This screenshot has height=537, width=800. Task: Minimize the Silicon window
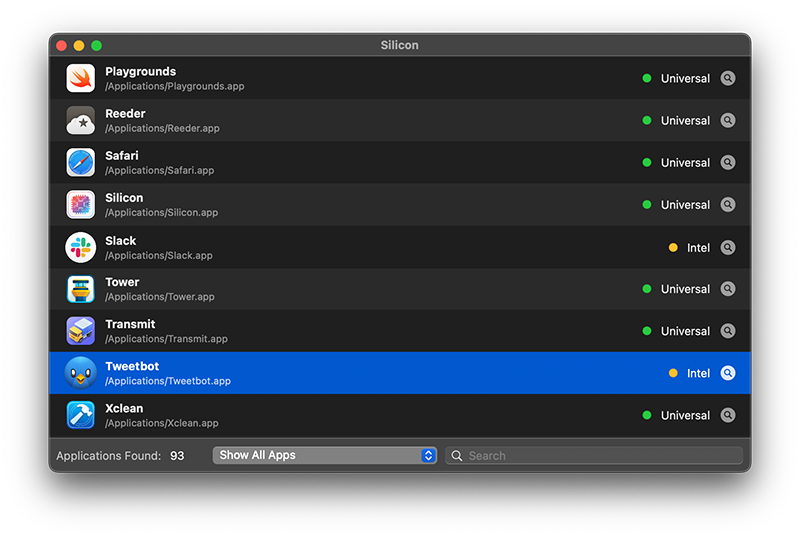tap(79, 45)
